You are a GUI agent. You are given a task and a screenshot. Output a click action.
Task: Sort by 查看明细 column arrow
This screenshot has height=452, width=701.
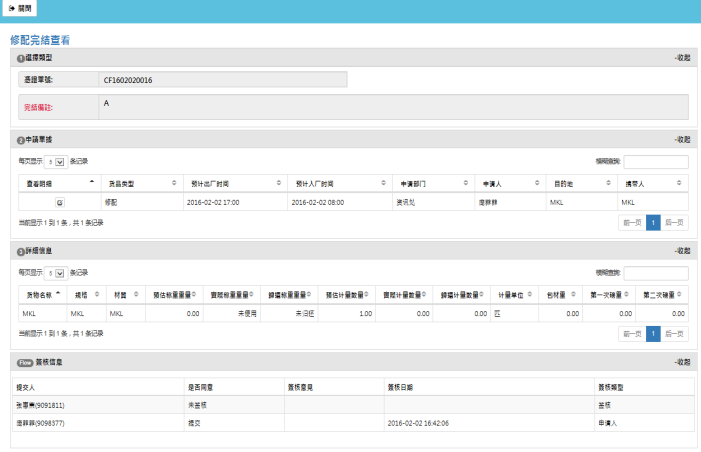pyautogui.click(x=92, y=183)
